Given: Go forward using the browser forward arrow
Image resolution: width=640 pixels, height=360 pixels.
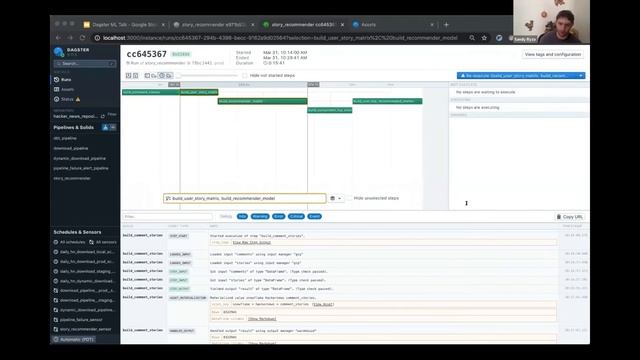Looking at the screenshot, I should coord(70,38).
